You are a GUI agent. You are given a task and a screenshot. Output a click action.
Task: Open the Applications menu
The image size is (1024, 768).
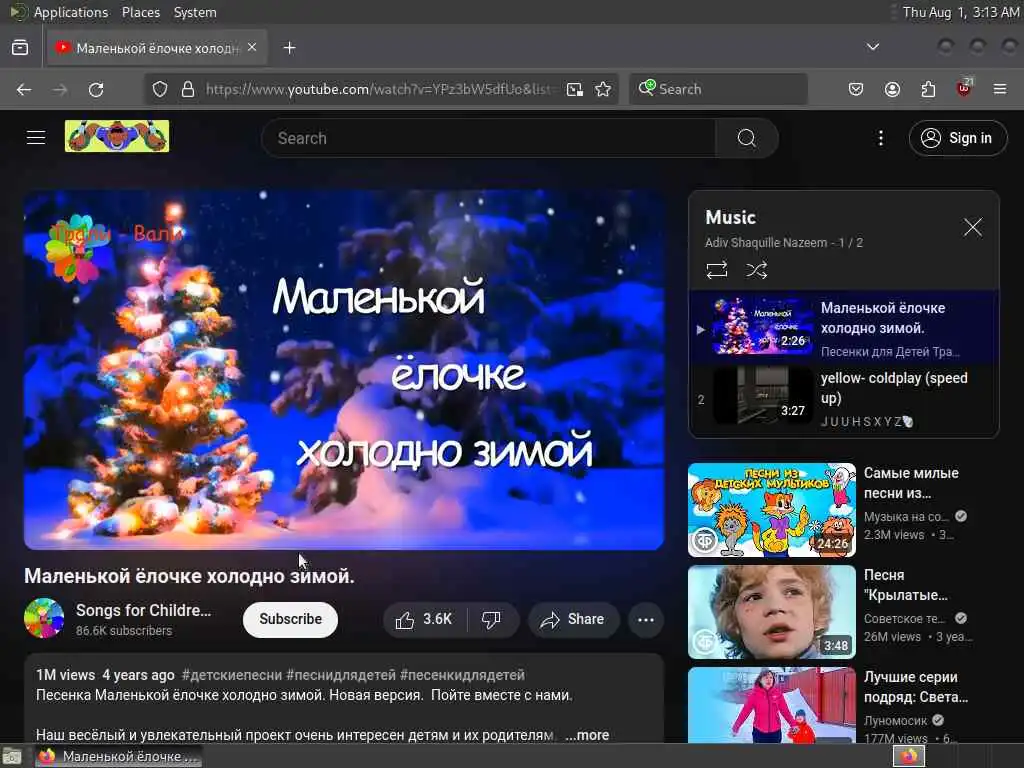[x=71, y=12]
